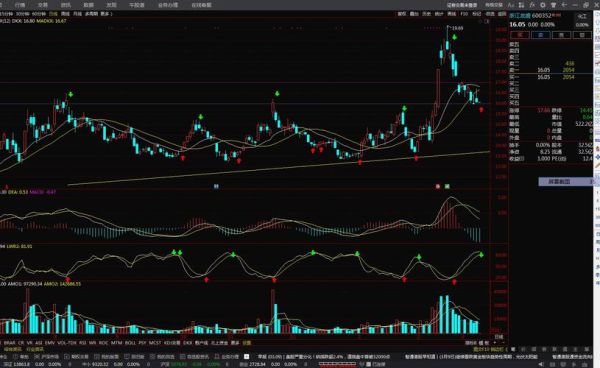Screen dimensions: 600x368
Task: Add stock with +自选 button
Action: 490,14
